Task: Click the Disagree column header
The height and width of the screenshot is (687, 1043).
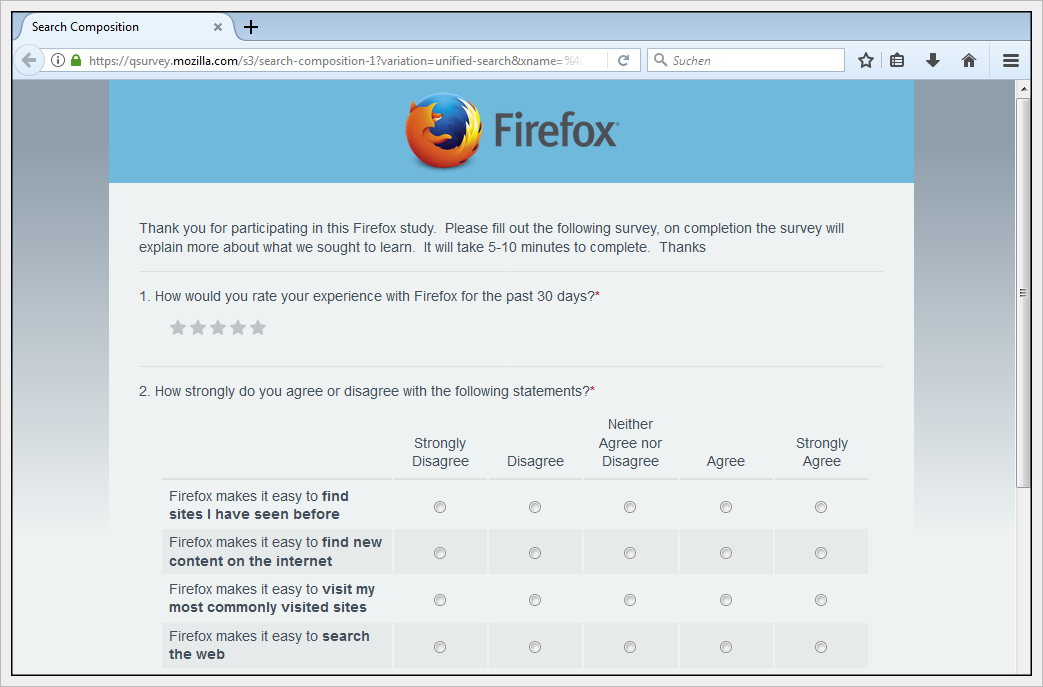Action: pyautogui.click(x=535, y=461)
